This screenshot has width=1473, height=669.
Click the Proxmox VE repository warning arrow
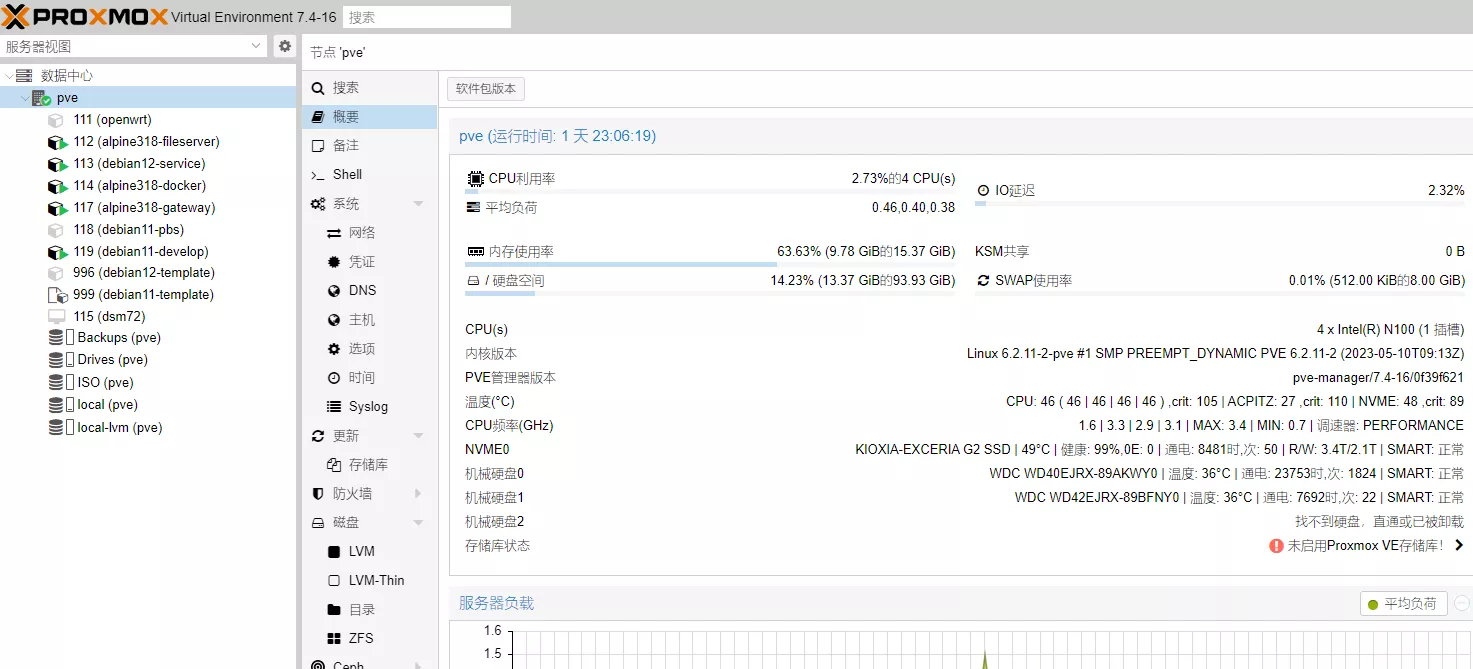coord(1459,545)
